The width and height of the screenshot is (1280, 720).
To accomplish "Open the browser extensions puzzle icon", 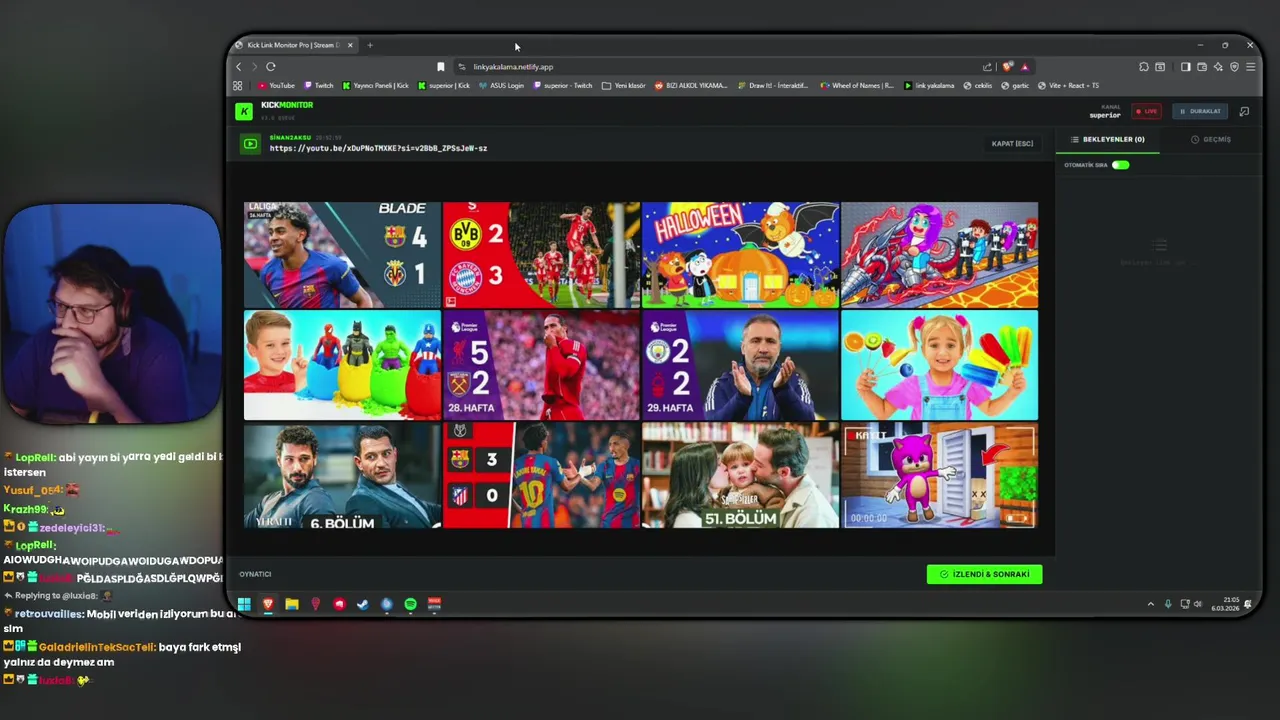I will click(1144, 67).
